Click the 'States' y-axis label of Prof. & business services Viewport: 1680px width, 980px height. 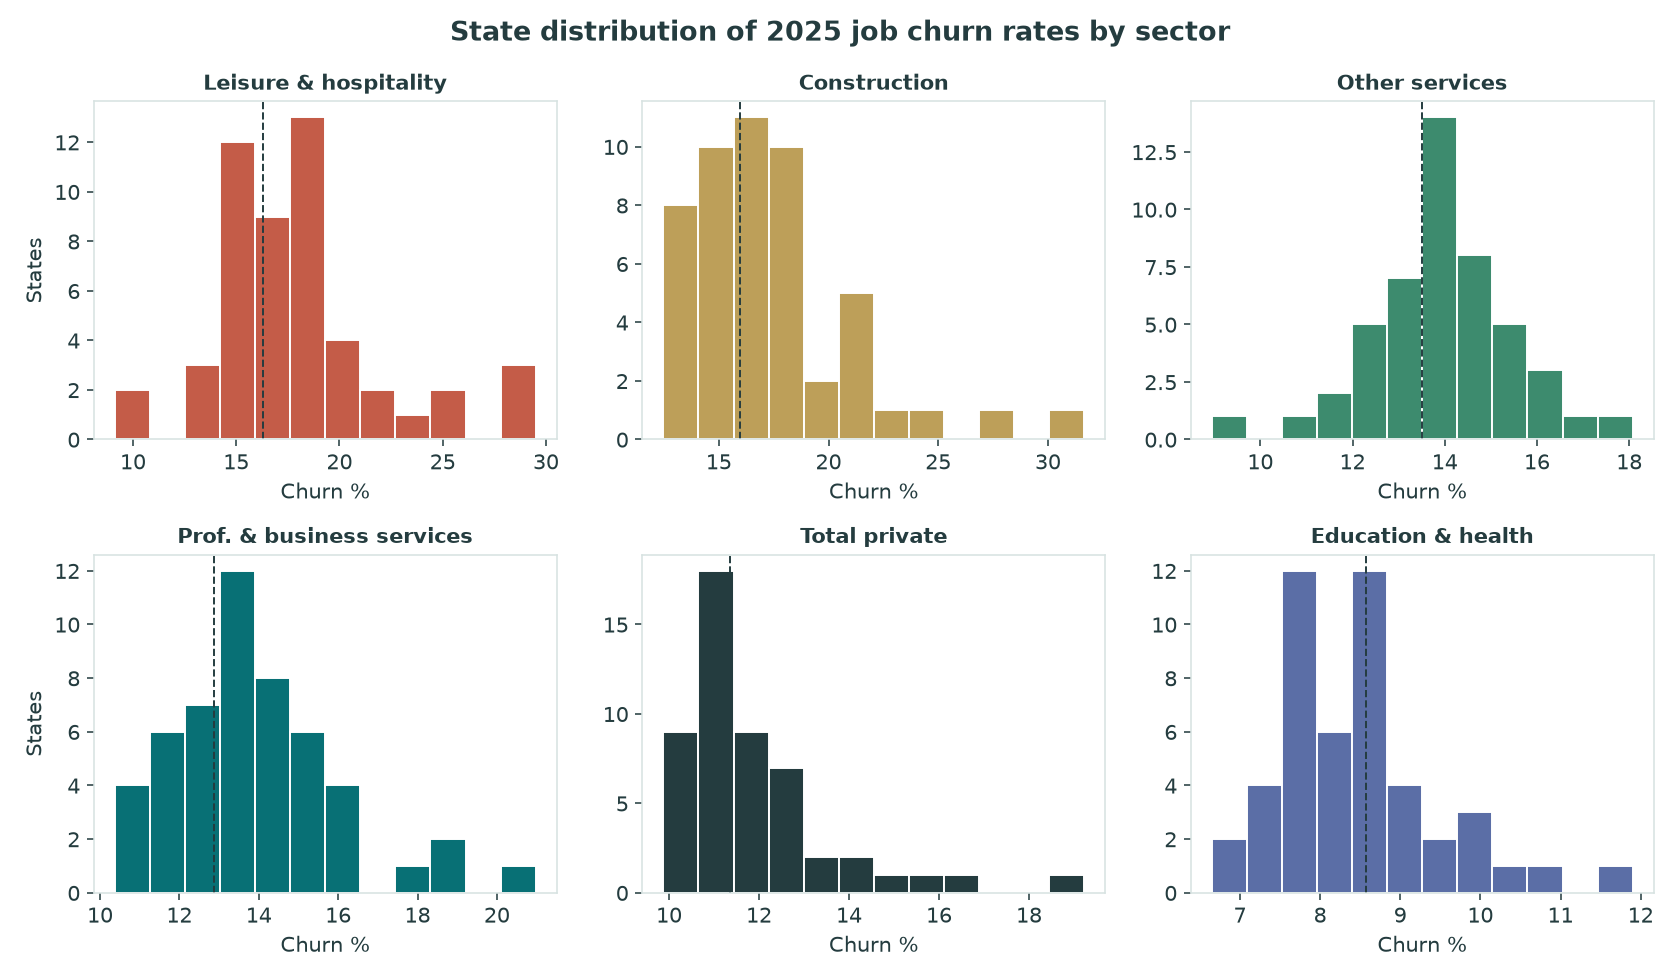tap(35, 723)
